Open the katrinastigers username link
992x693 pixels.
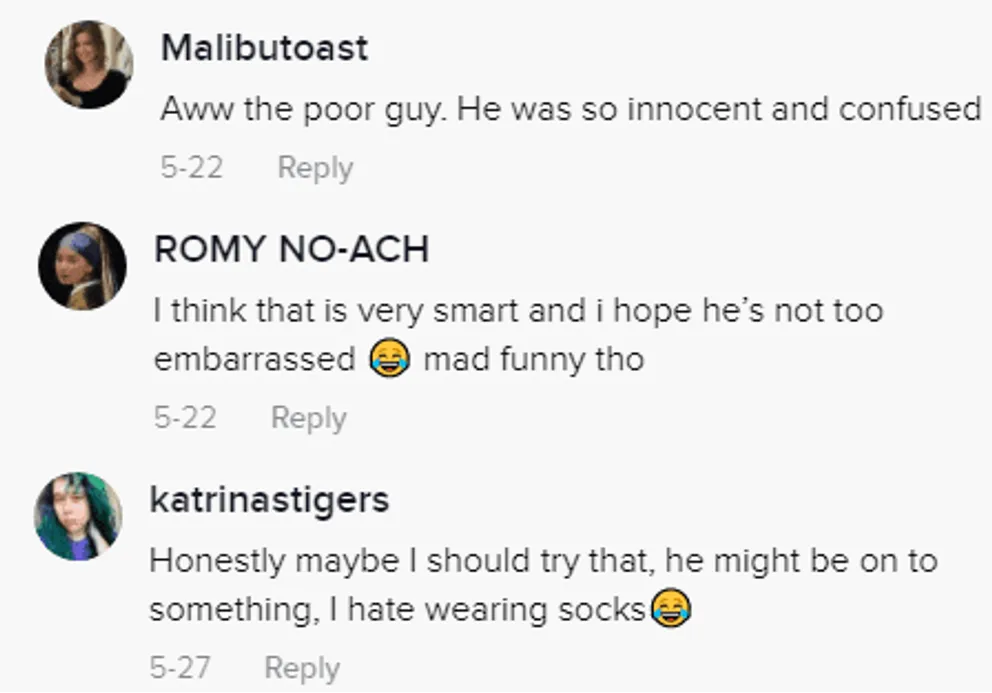pos(269,499)
